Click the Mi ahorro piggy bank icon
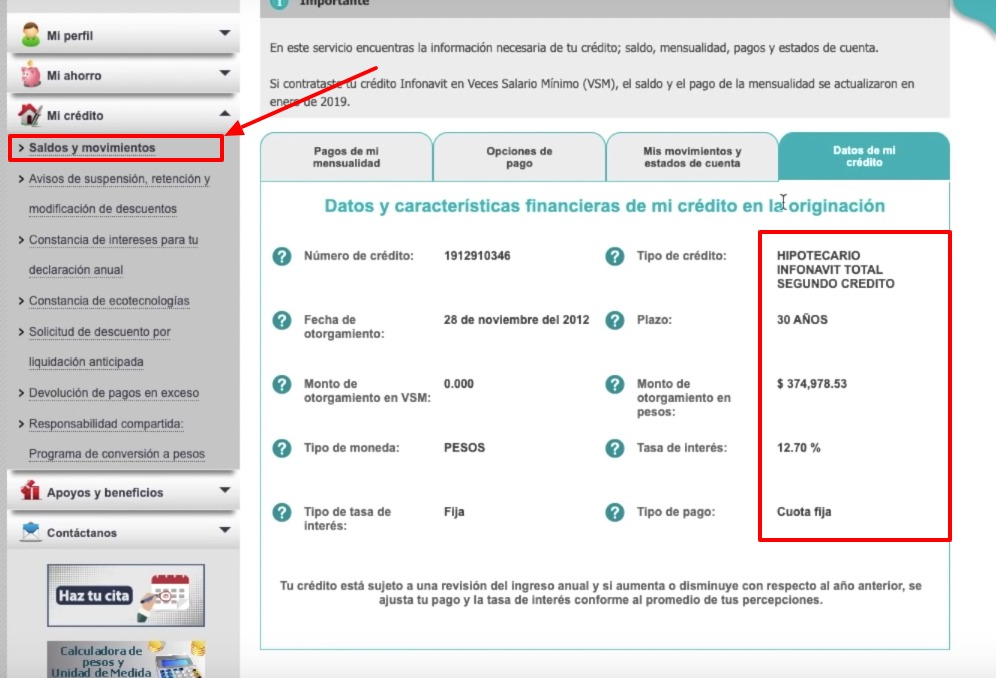Image resolution: width=996 pixels, height=678 pixels. click(x=30, y=74)
